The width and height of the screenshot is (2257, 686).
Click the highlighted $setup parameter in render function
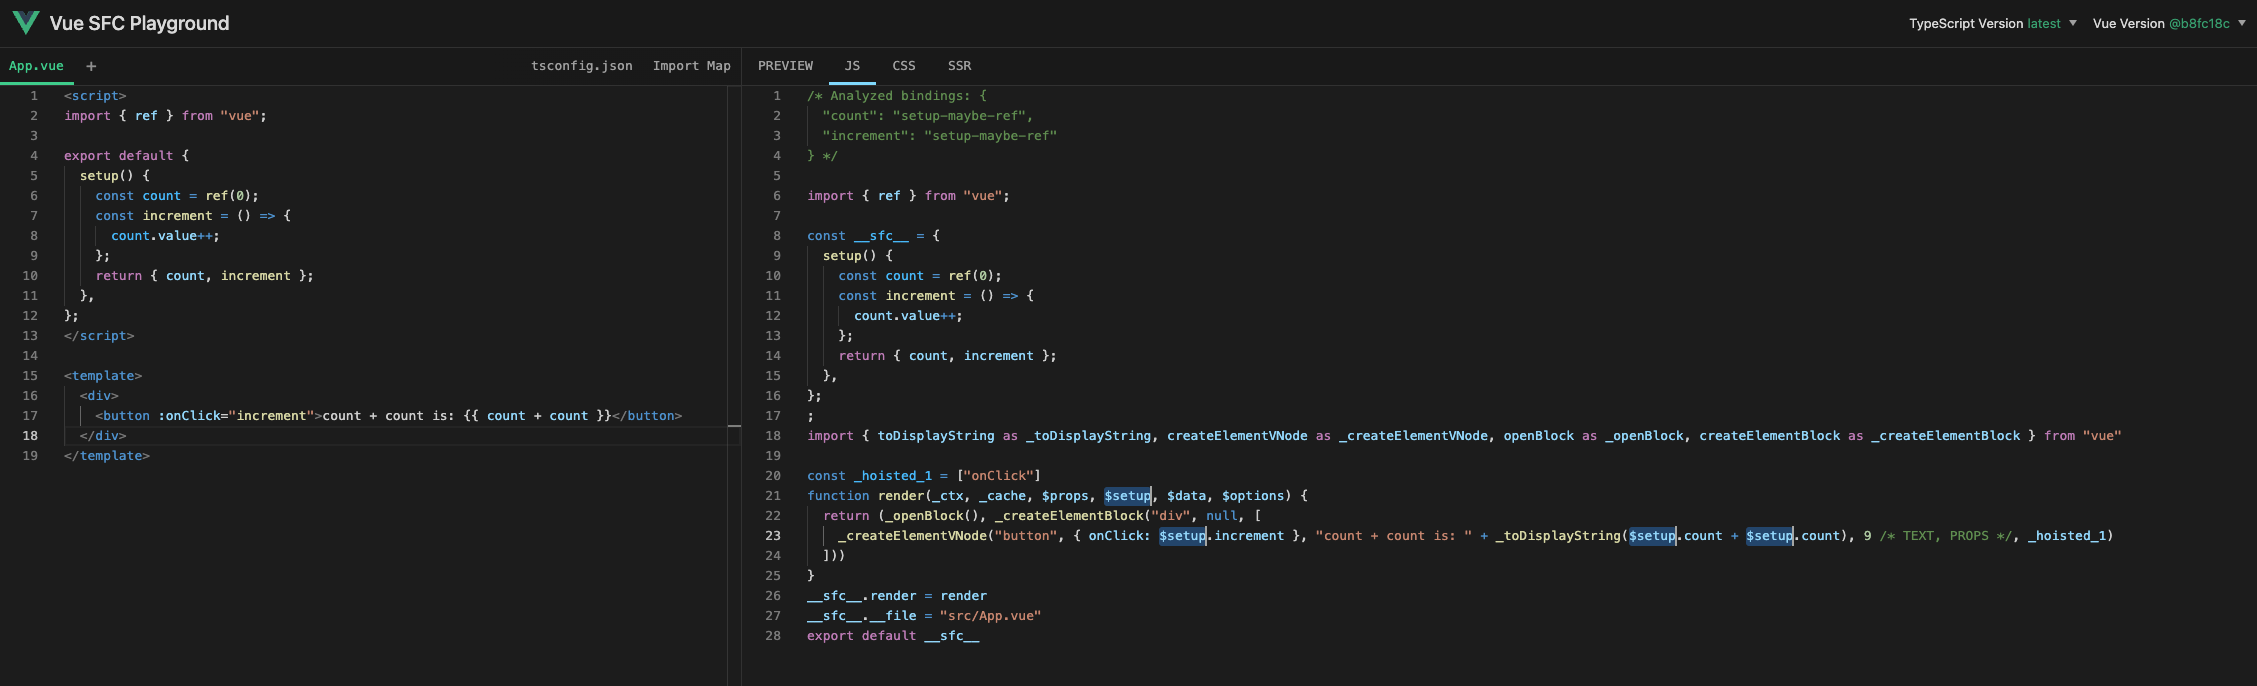coord(1127,496)
